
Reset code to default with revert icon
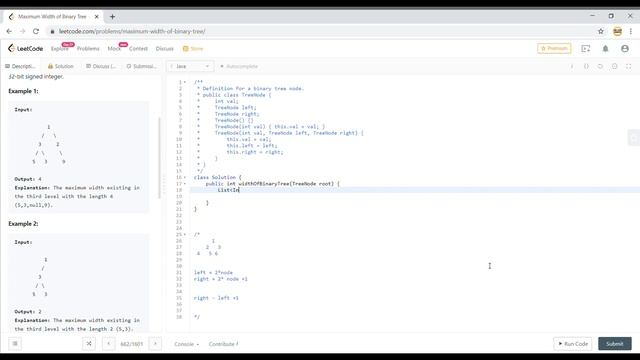point(600,66)
